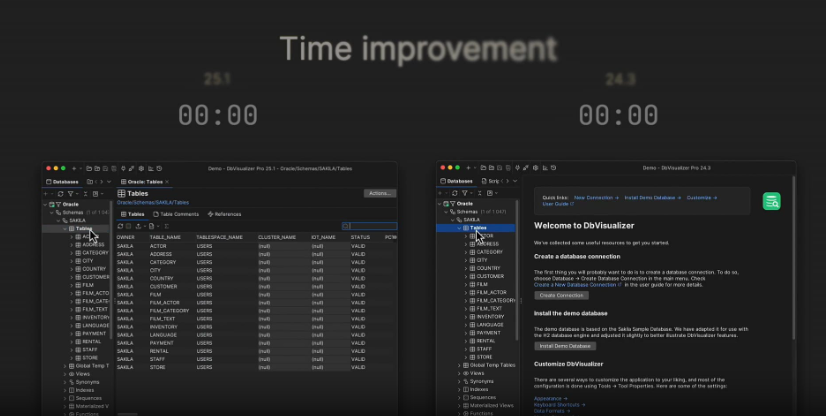Click the green DbVisualizer logo icon on welcome page
The width and height of the screenshot is (826, 416).
pyautogui.click(x=771, y=201)
